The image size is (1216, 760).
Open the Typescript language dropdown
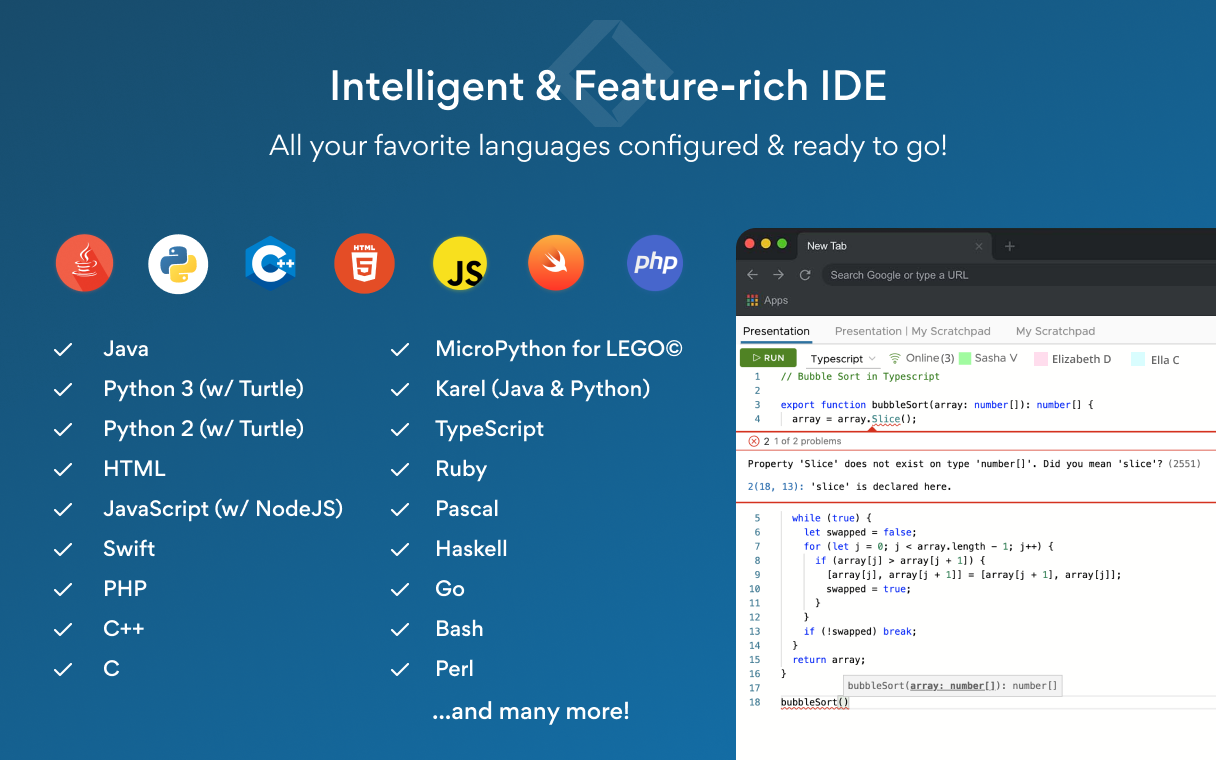843,358
